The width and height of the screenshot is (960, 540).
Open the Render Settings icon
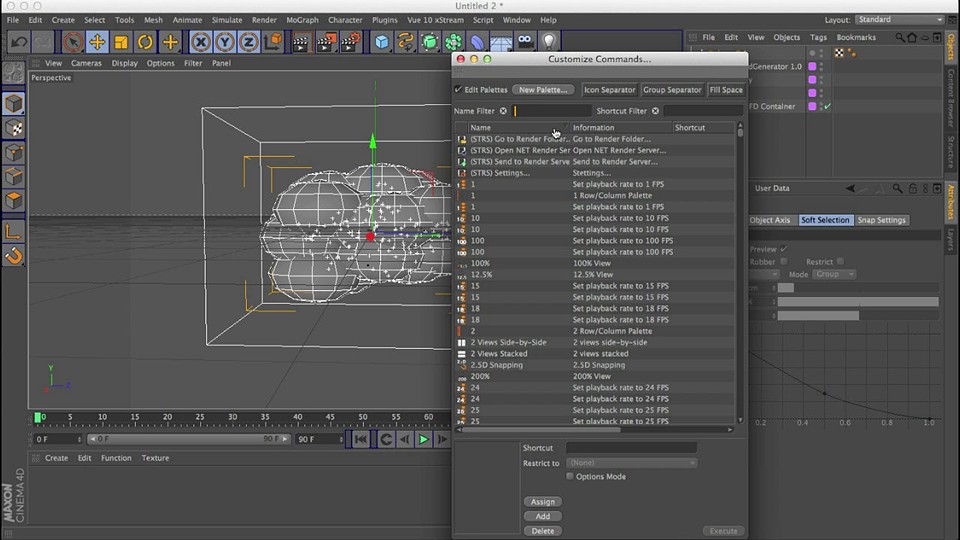pyautogui.click(x=351, y=42)
